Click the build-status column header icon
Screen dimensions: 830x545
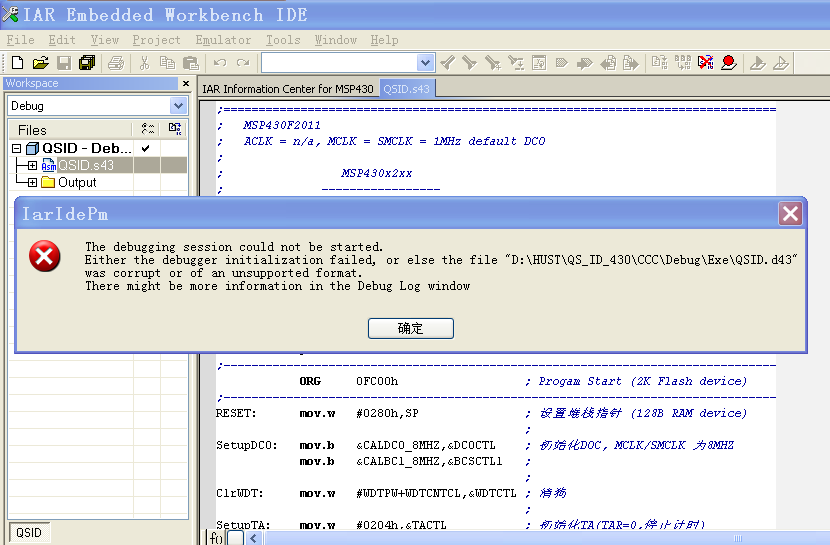click(x=175, y=129)
